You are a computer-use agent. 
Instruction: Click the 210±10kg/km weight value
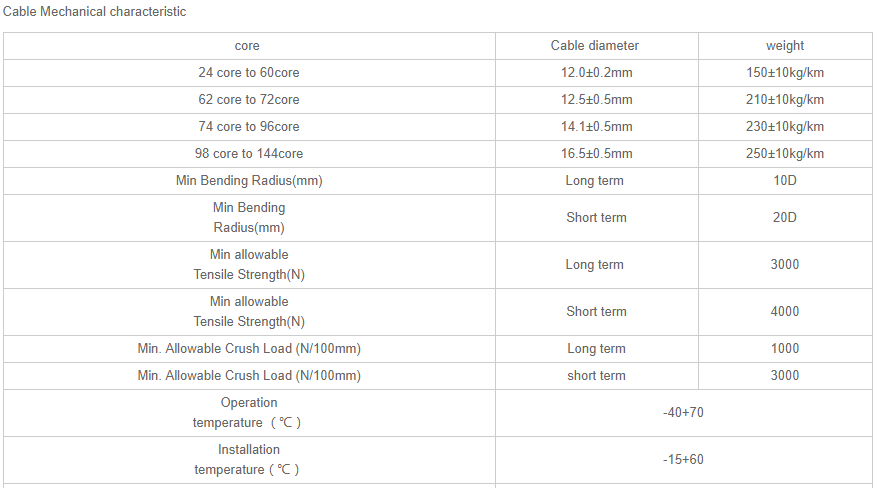click(x=785, y=100)
